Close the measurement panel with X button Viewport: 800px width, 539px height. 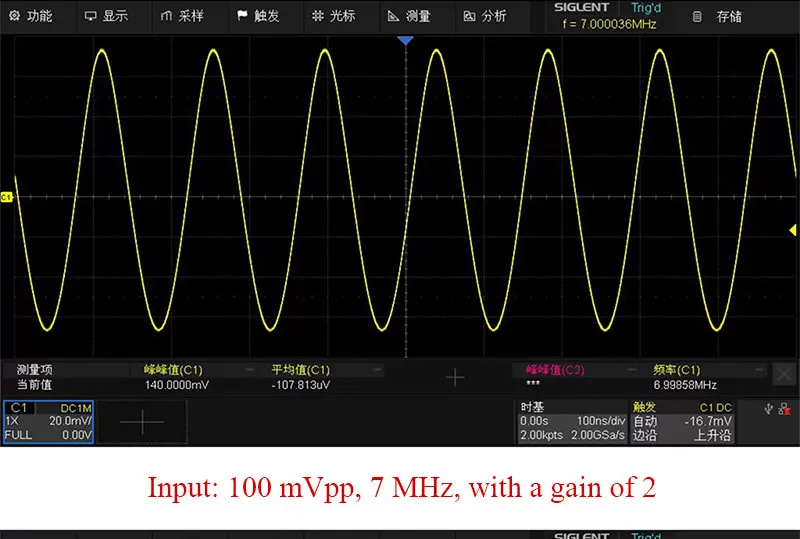[x=784, y=375]
